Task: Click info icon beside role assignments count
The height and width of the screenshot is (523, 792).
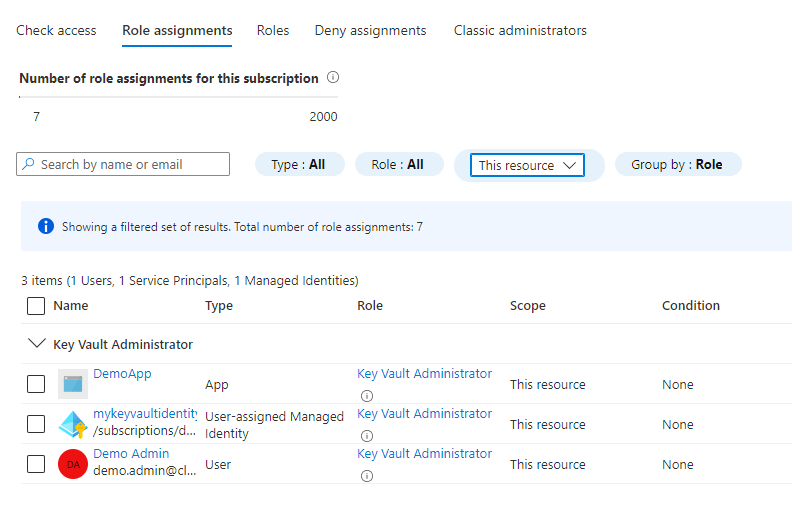Action: tap(333, 78)
